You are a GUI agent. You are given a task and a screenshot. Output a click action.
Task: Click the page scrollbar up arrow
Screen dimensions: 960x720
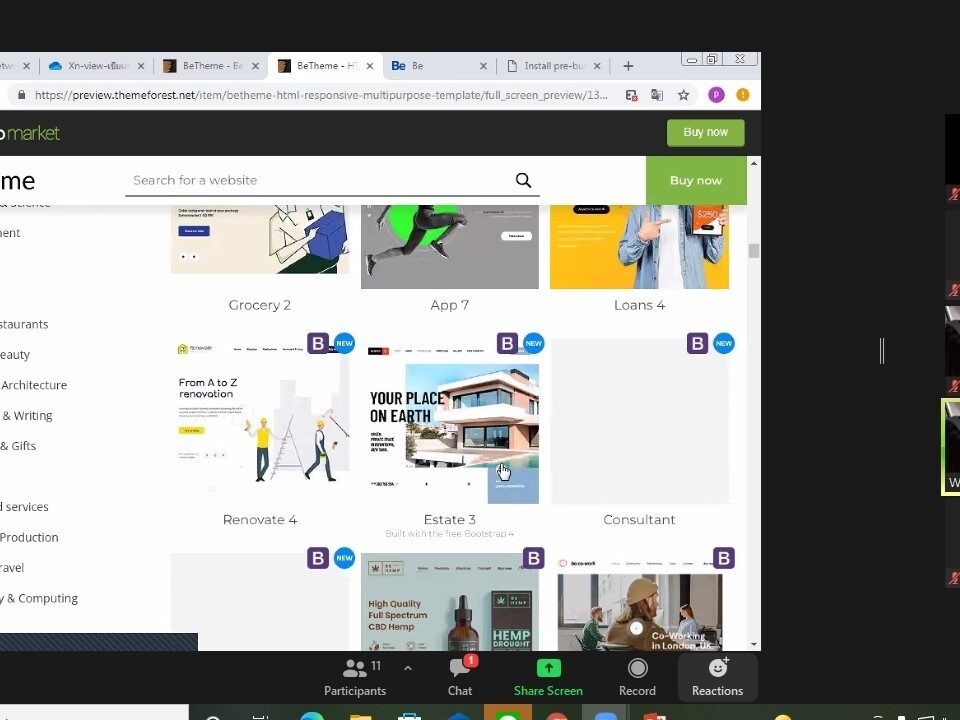[x=754, y=163]
